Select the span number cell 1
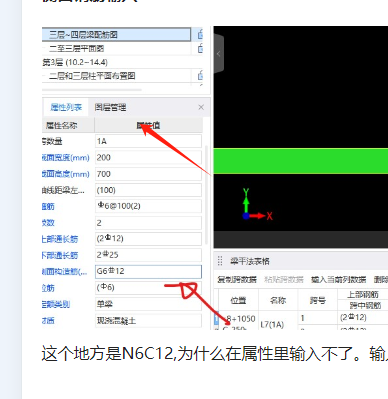Viewport: 388px width, 399px height. click(x=318, y=318)
